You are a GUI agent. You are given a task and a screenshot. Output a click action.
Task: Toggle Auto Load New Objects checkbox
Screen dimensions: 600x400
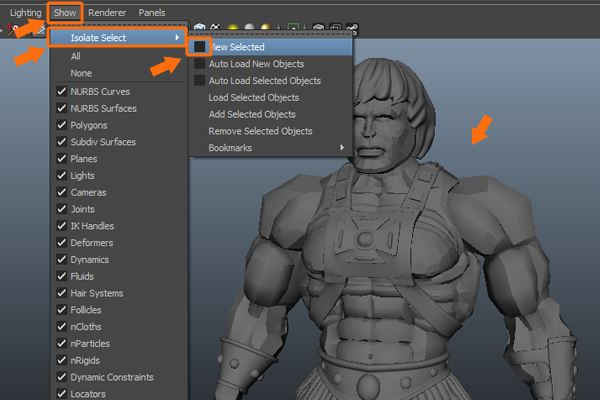click(x=200, y=63)
